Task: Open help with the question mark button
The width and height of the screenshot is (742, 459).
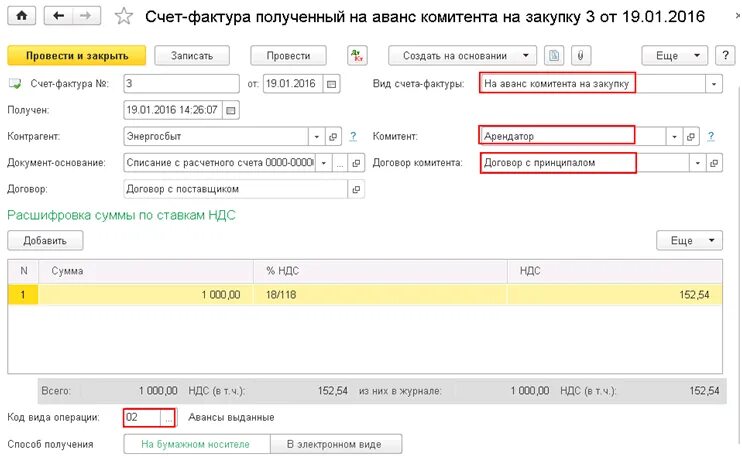Action: (x=725, y=55)
